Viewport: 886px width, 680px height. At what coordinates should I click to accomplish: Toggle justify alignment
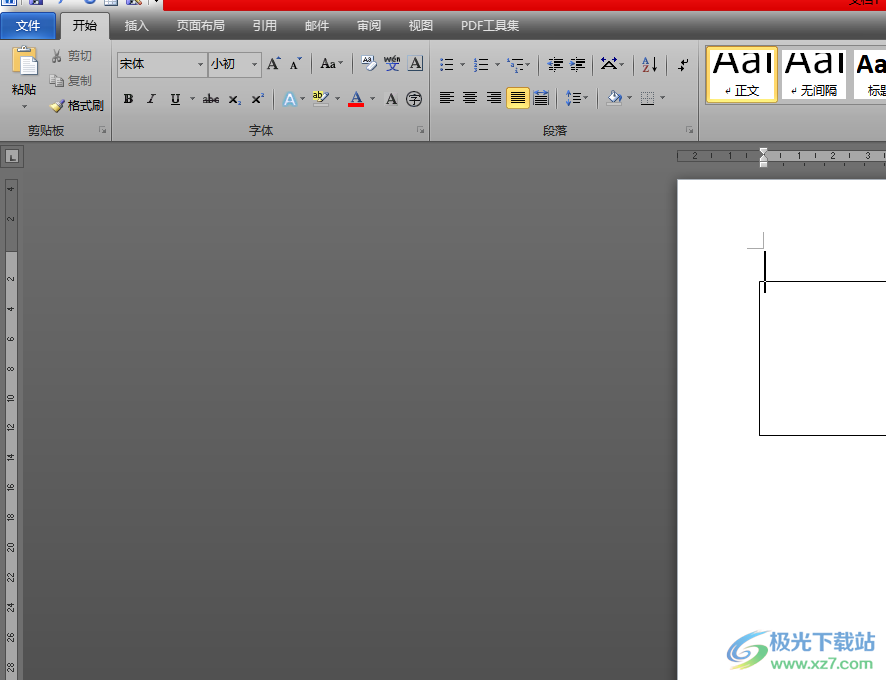(518, 98)
